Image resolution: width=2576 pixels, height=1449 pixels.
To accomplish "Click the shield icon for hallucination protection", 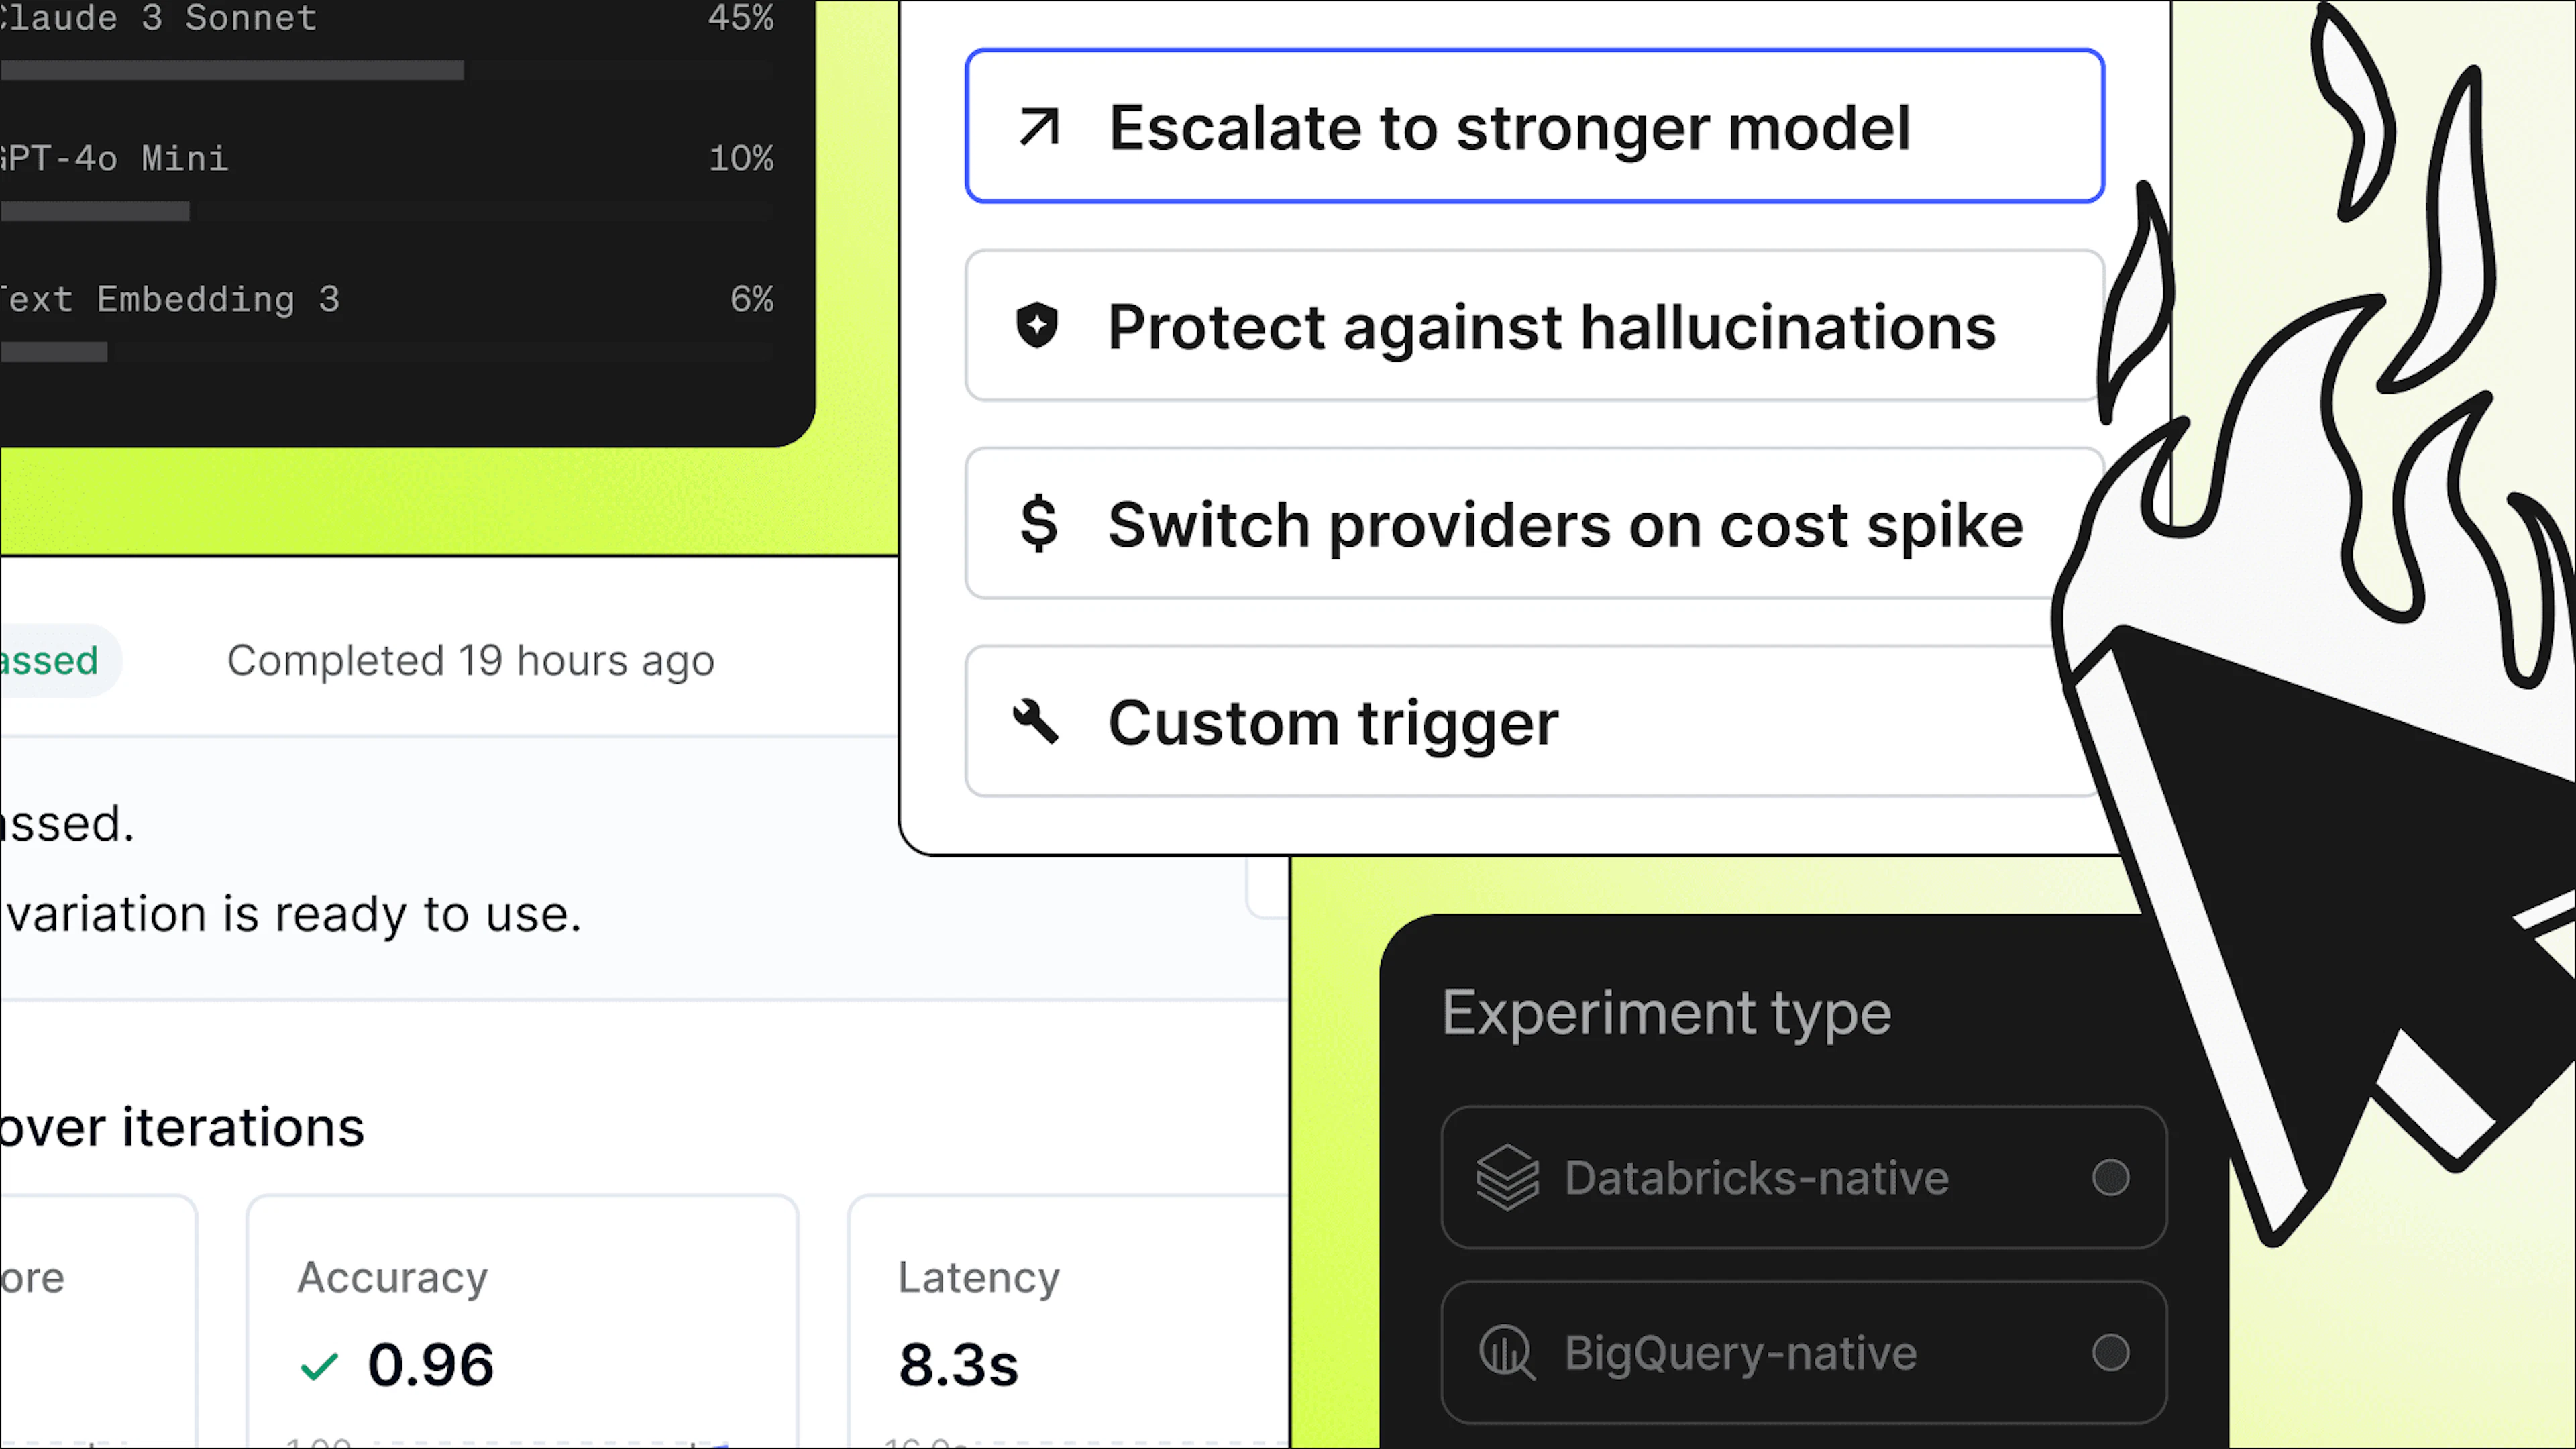I will [x=1037, y=326].
